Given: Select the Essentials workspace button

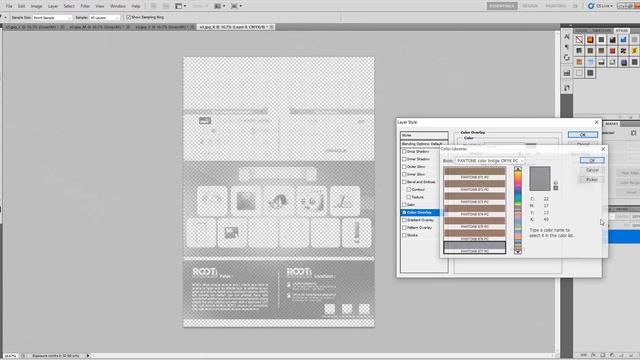Looking at the screenshot, I should coord(502,6).
